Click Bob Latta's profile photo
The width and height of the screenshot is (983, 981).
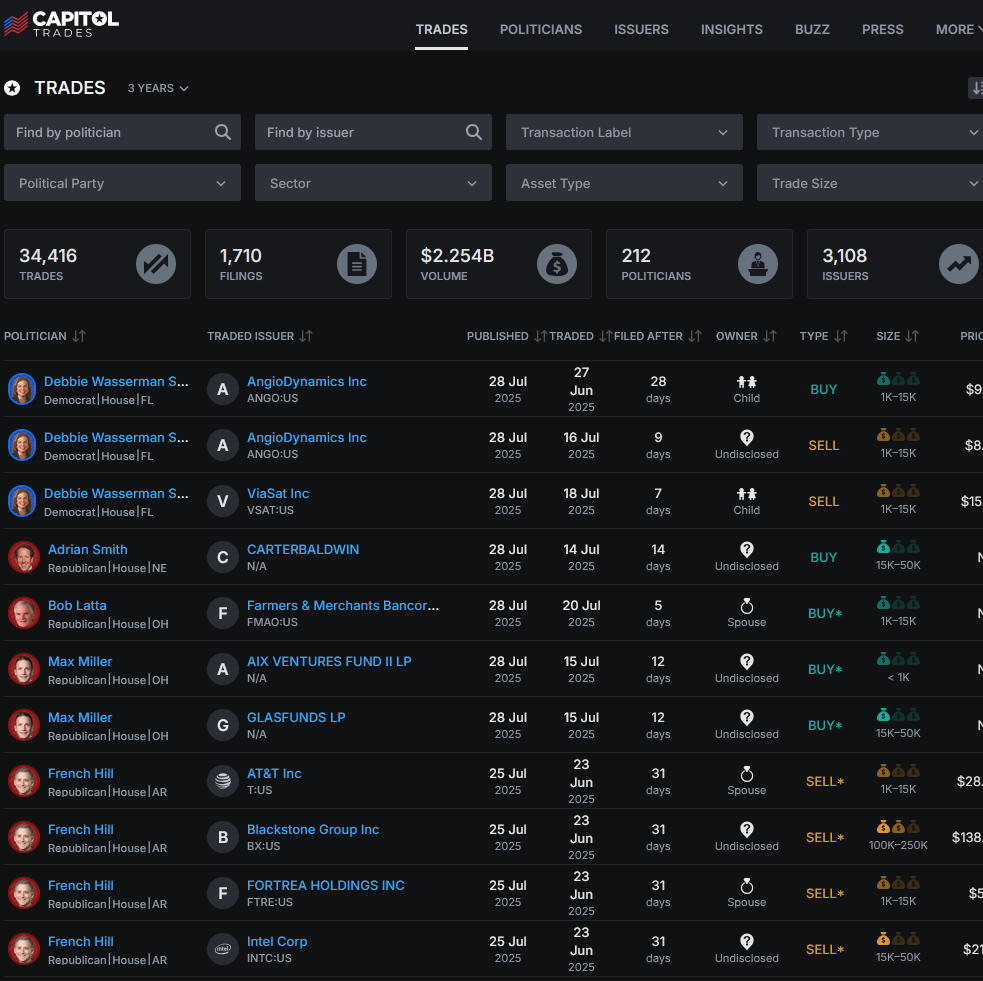(x=24, y=613)
